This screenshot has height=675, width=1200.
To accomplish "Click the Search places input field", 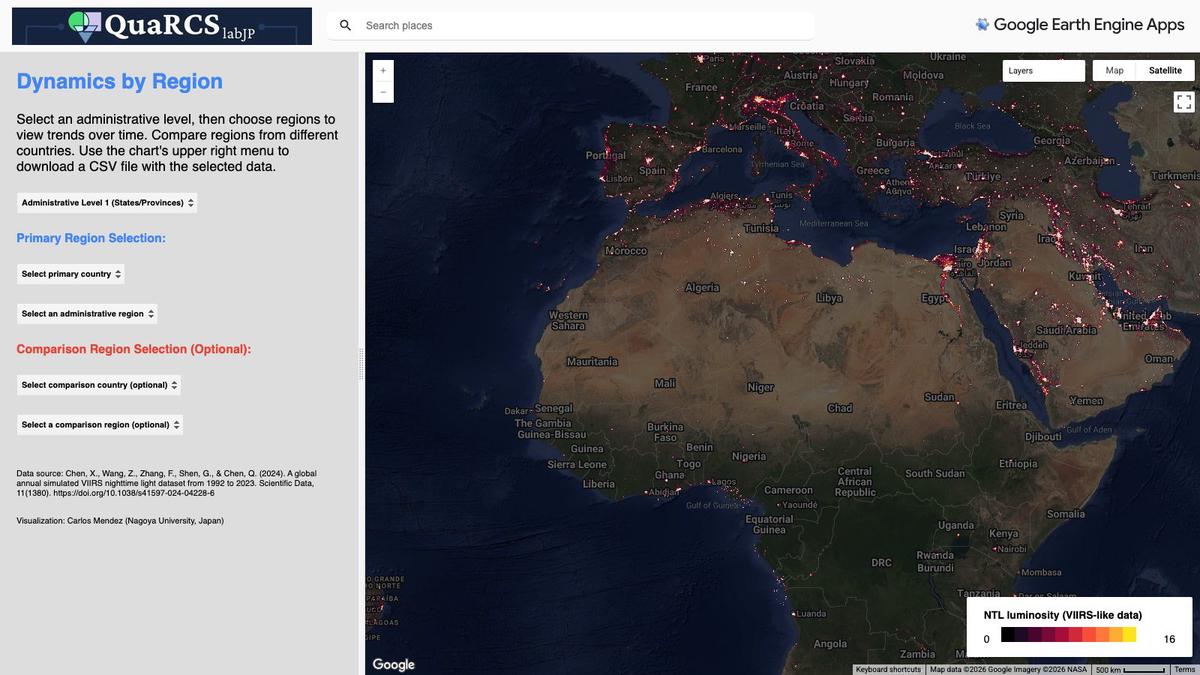I will click(x=585, y=25).
